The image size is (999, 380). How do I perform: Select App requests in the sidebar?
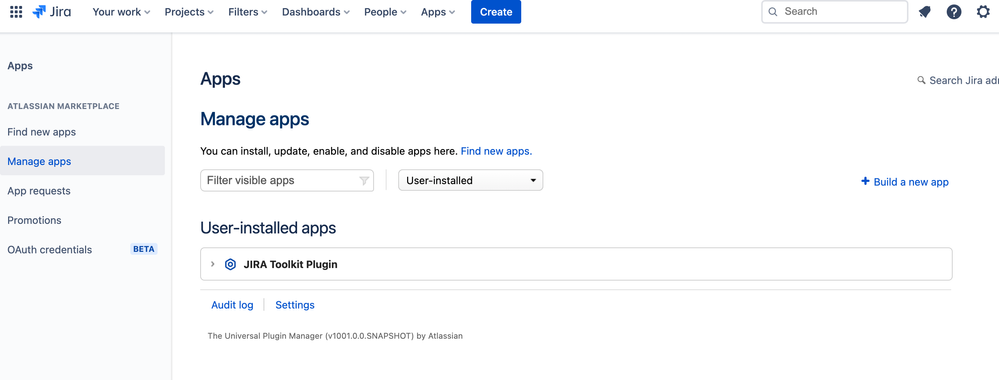coord(39,191)
